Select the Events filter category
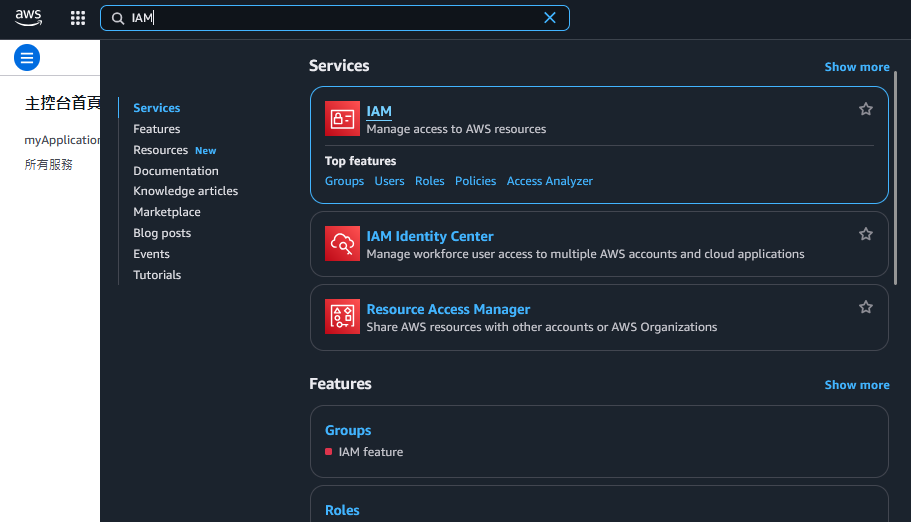 151,254
